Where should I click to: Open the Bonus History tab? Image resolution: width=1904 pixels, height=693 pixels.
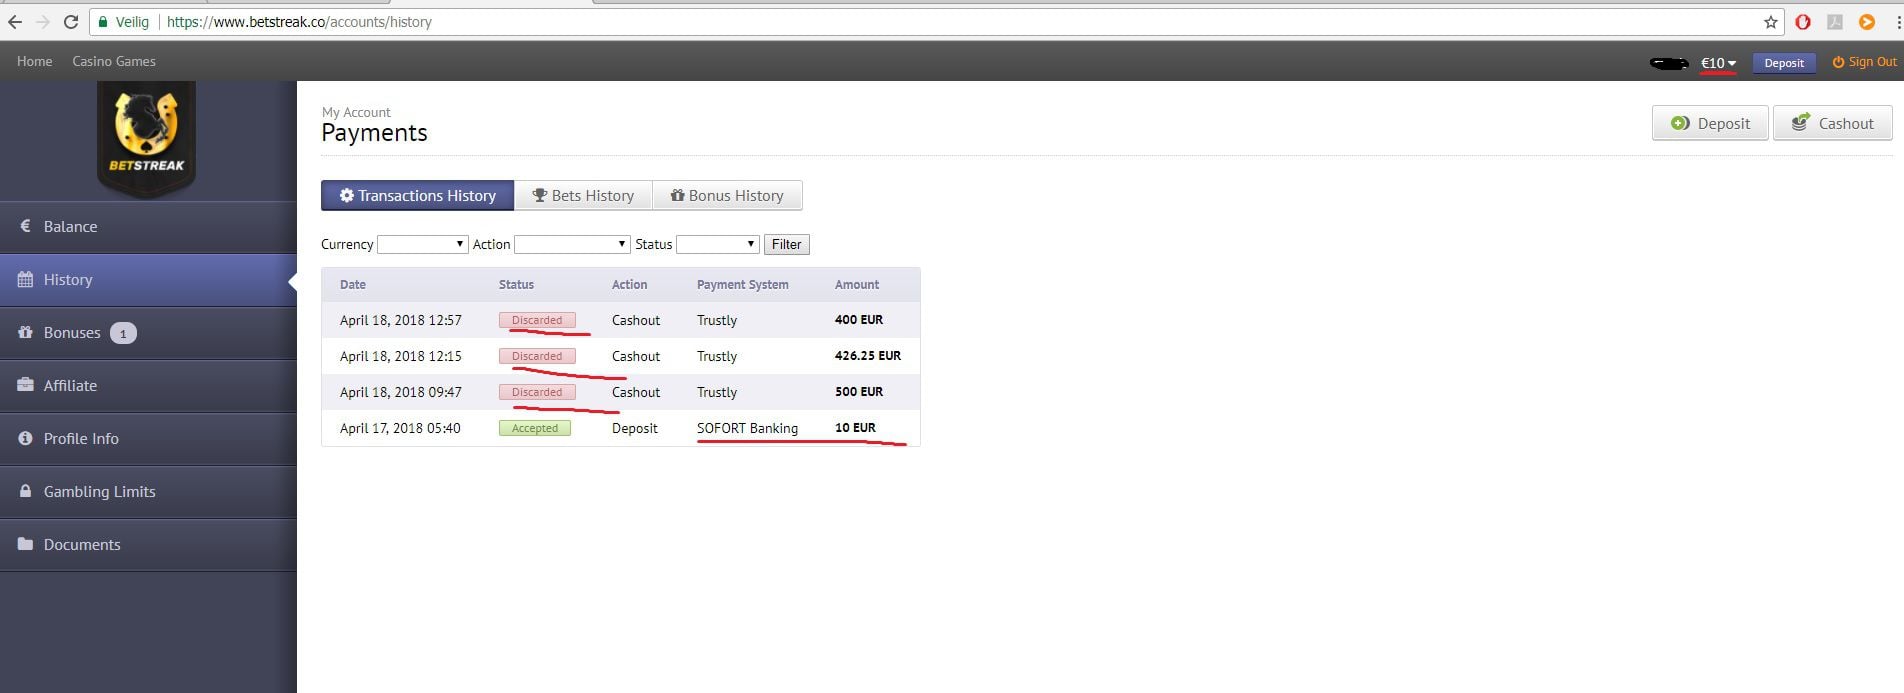pos(727,195)
